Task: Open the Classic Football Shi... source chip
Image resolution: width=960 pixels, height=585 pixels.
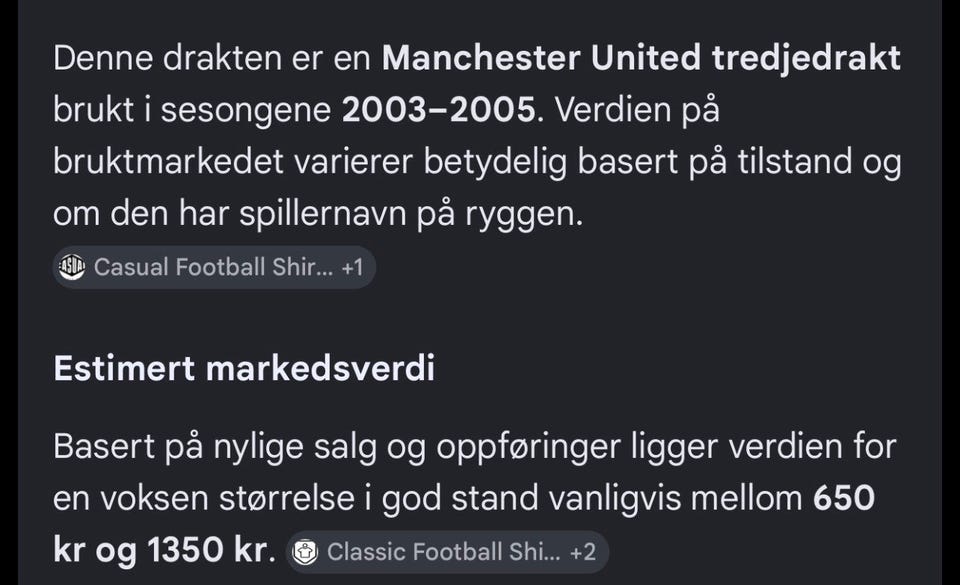Action: coord(448,552)
